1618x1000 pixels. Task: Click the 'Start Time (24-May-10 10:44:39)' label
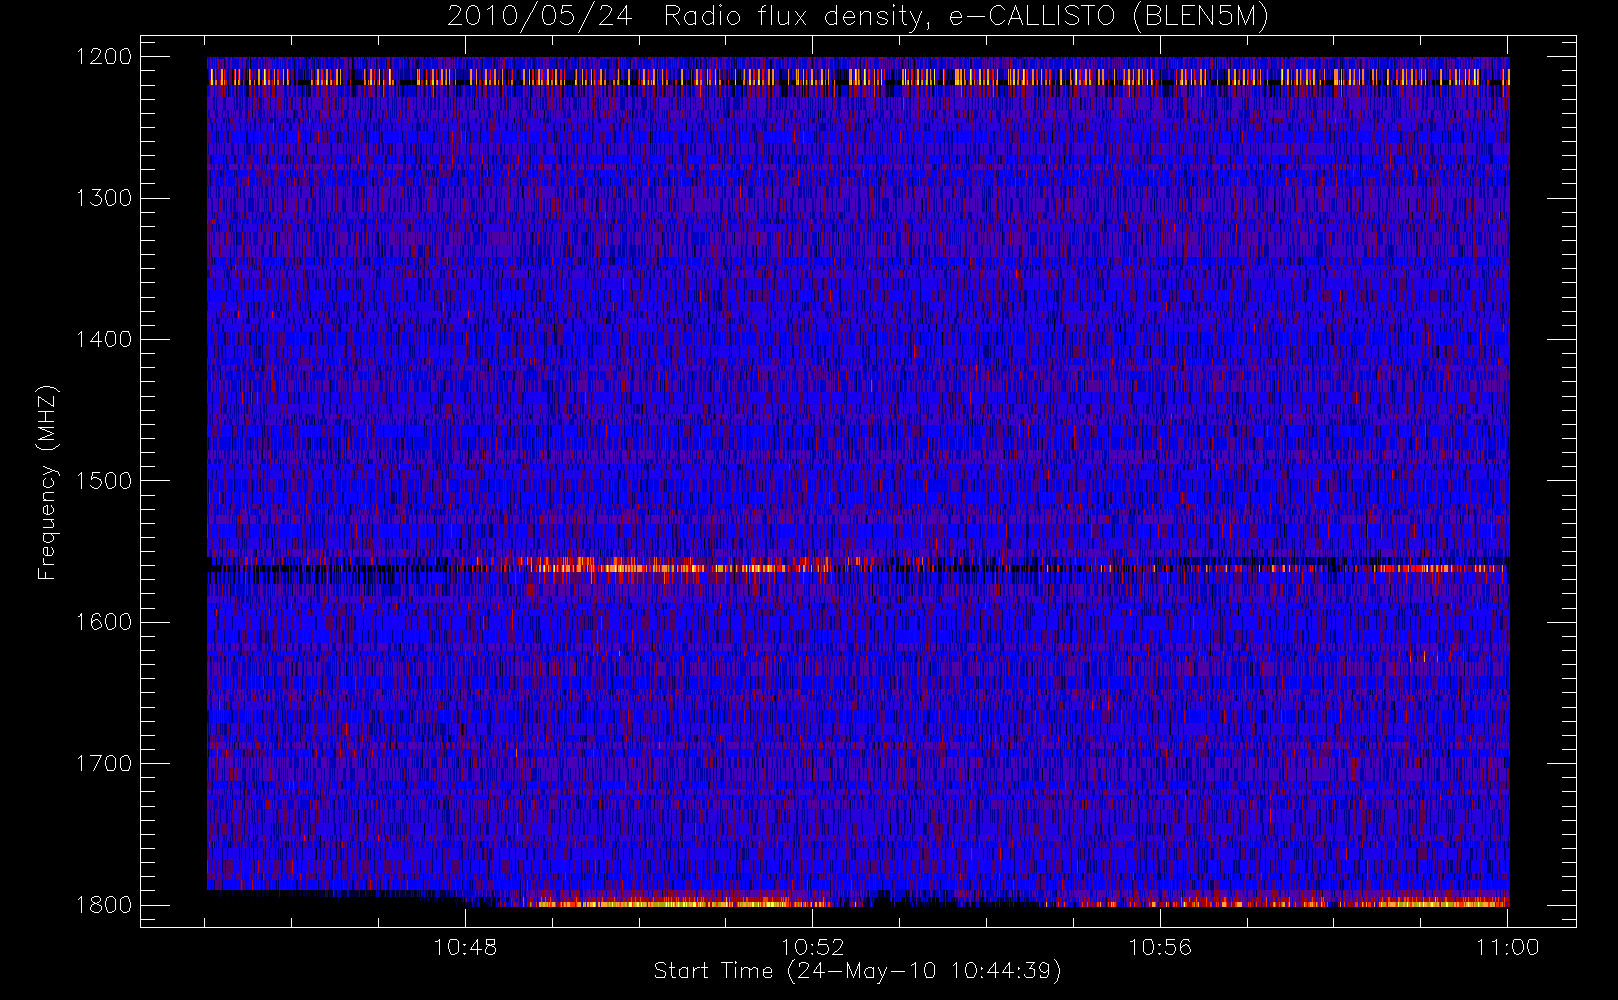point(858,971)
